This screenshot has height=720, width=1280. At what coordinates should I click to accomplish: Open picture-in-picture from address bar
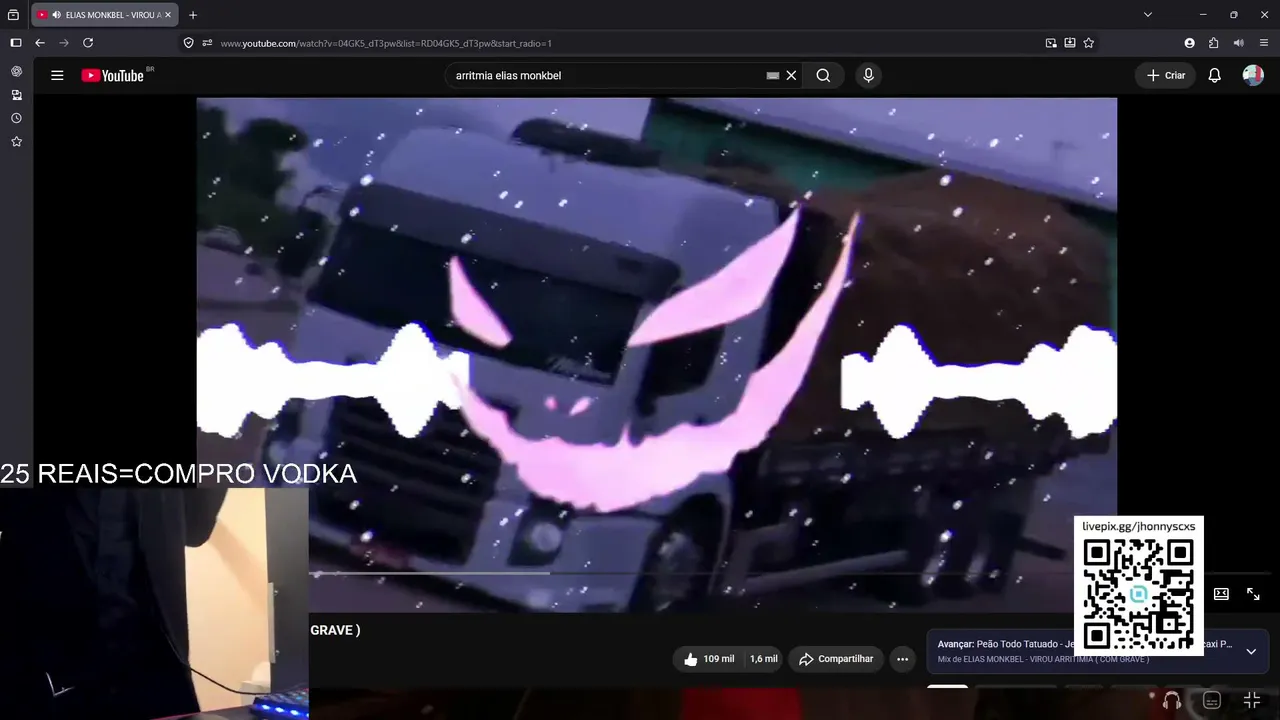1051,43
